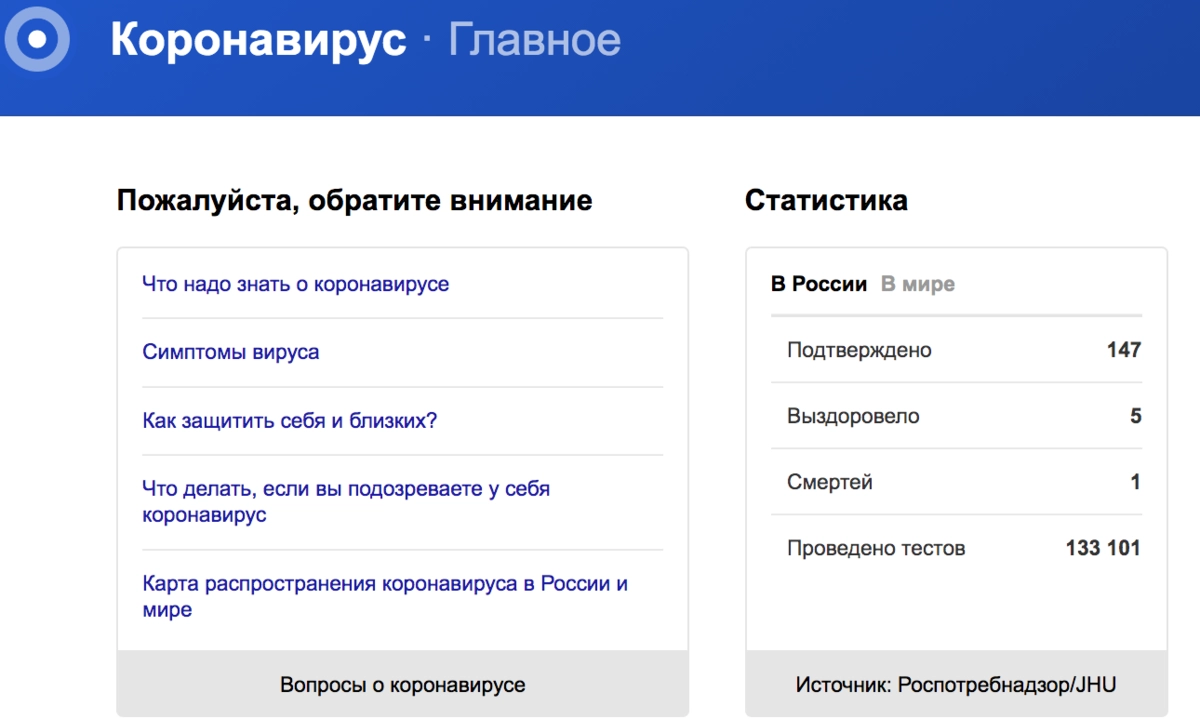Click the 'Пожалуйста, обратите внимание' heading
The image size is (1200, 719).
click(354, 200)
